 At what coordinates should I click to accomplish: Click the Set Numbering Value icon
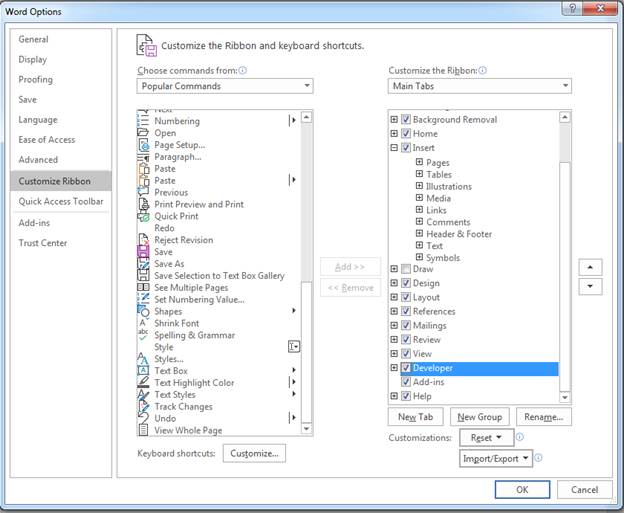tap(143, 299)
